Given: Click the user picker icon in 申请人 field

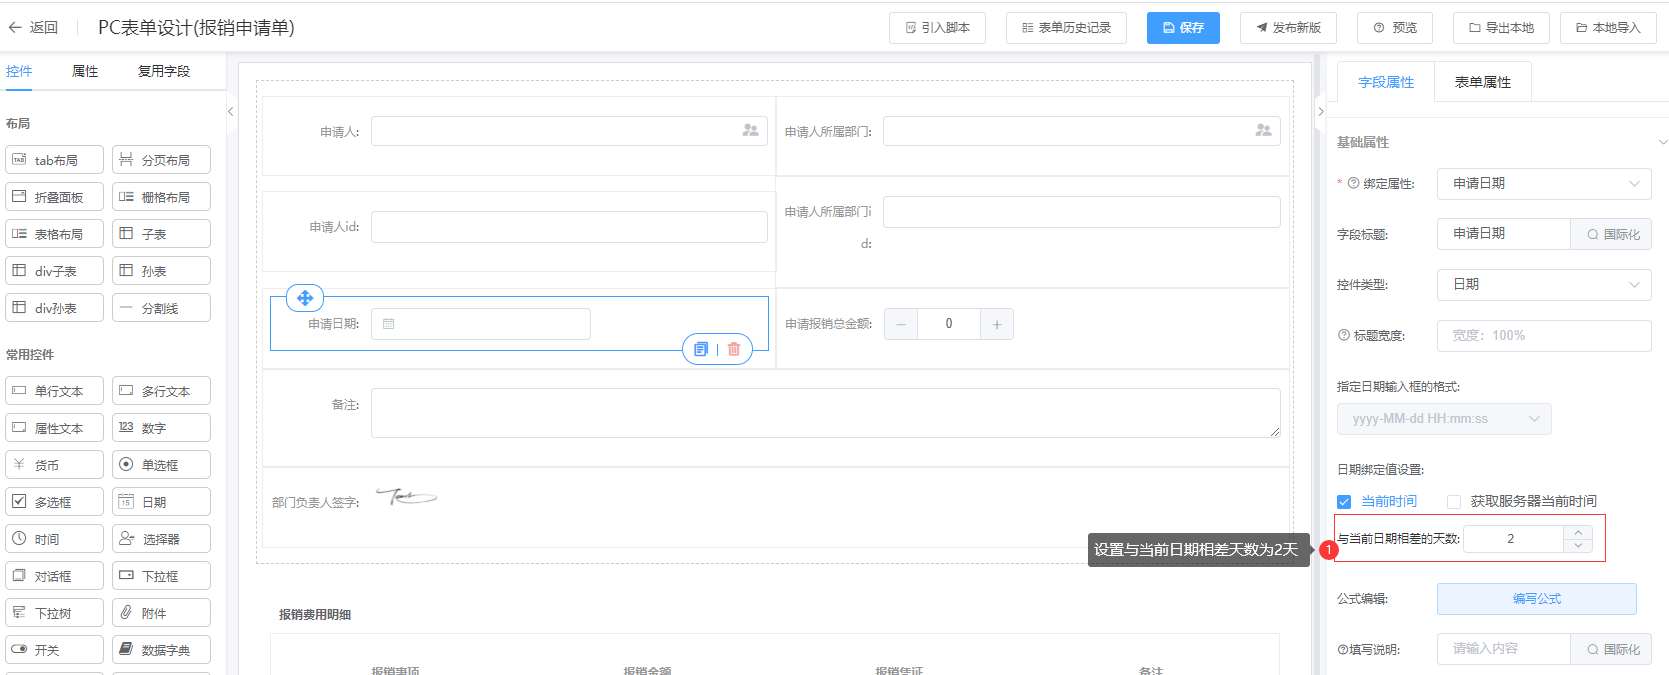Looking at the screenshot, I should (750, 131).
